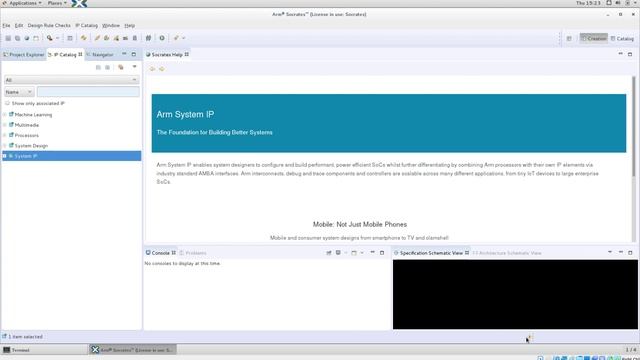Image resolution: width=640 pixels, height=360 pixels.
Task: Go forward in Socrates Help browser
Action: pyautogui.click(x=162, y=69)
